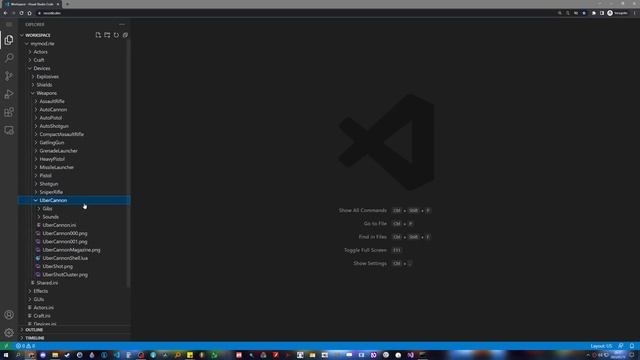Open the Extensions view
Viewport: 640px width, 360px height.
(x=9, y=112)
